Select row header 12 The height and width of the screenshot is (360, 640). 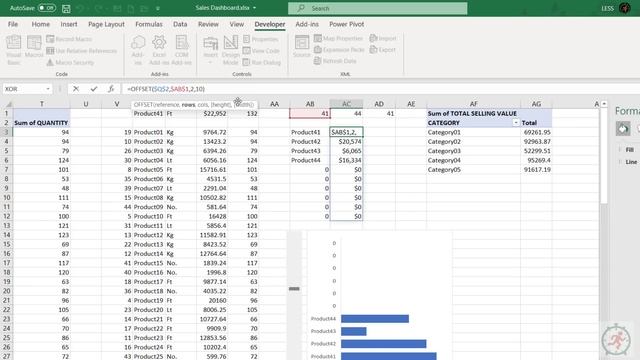7,216
